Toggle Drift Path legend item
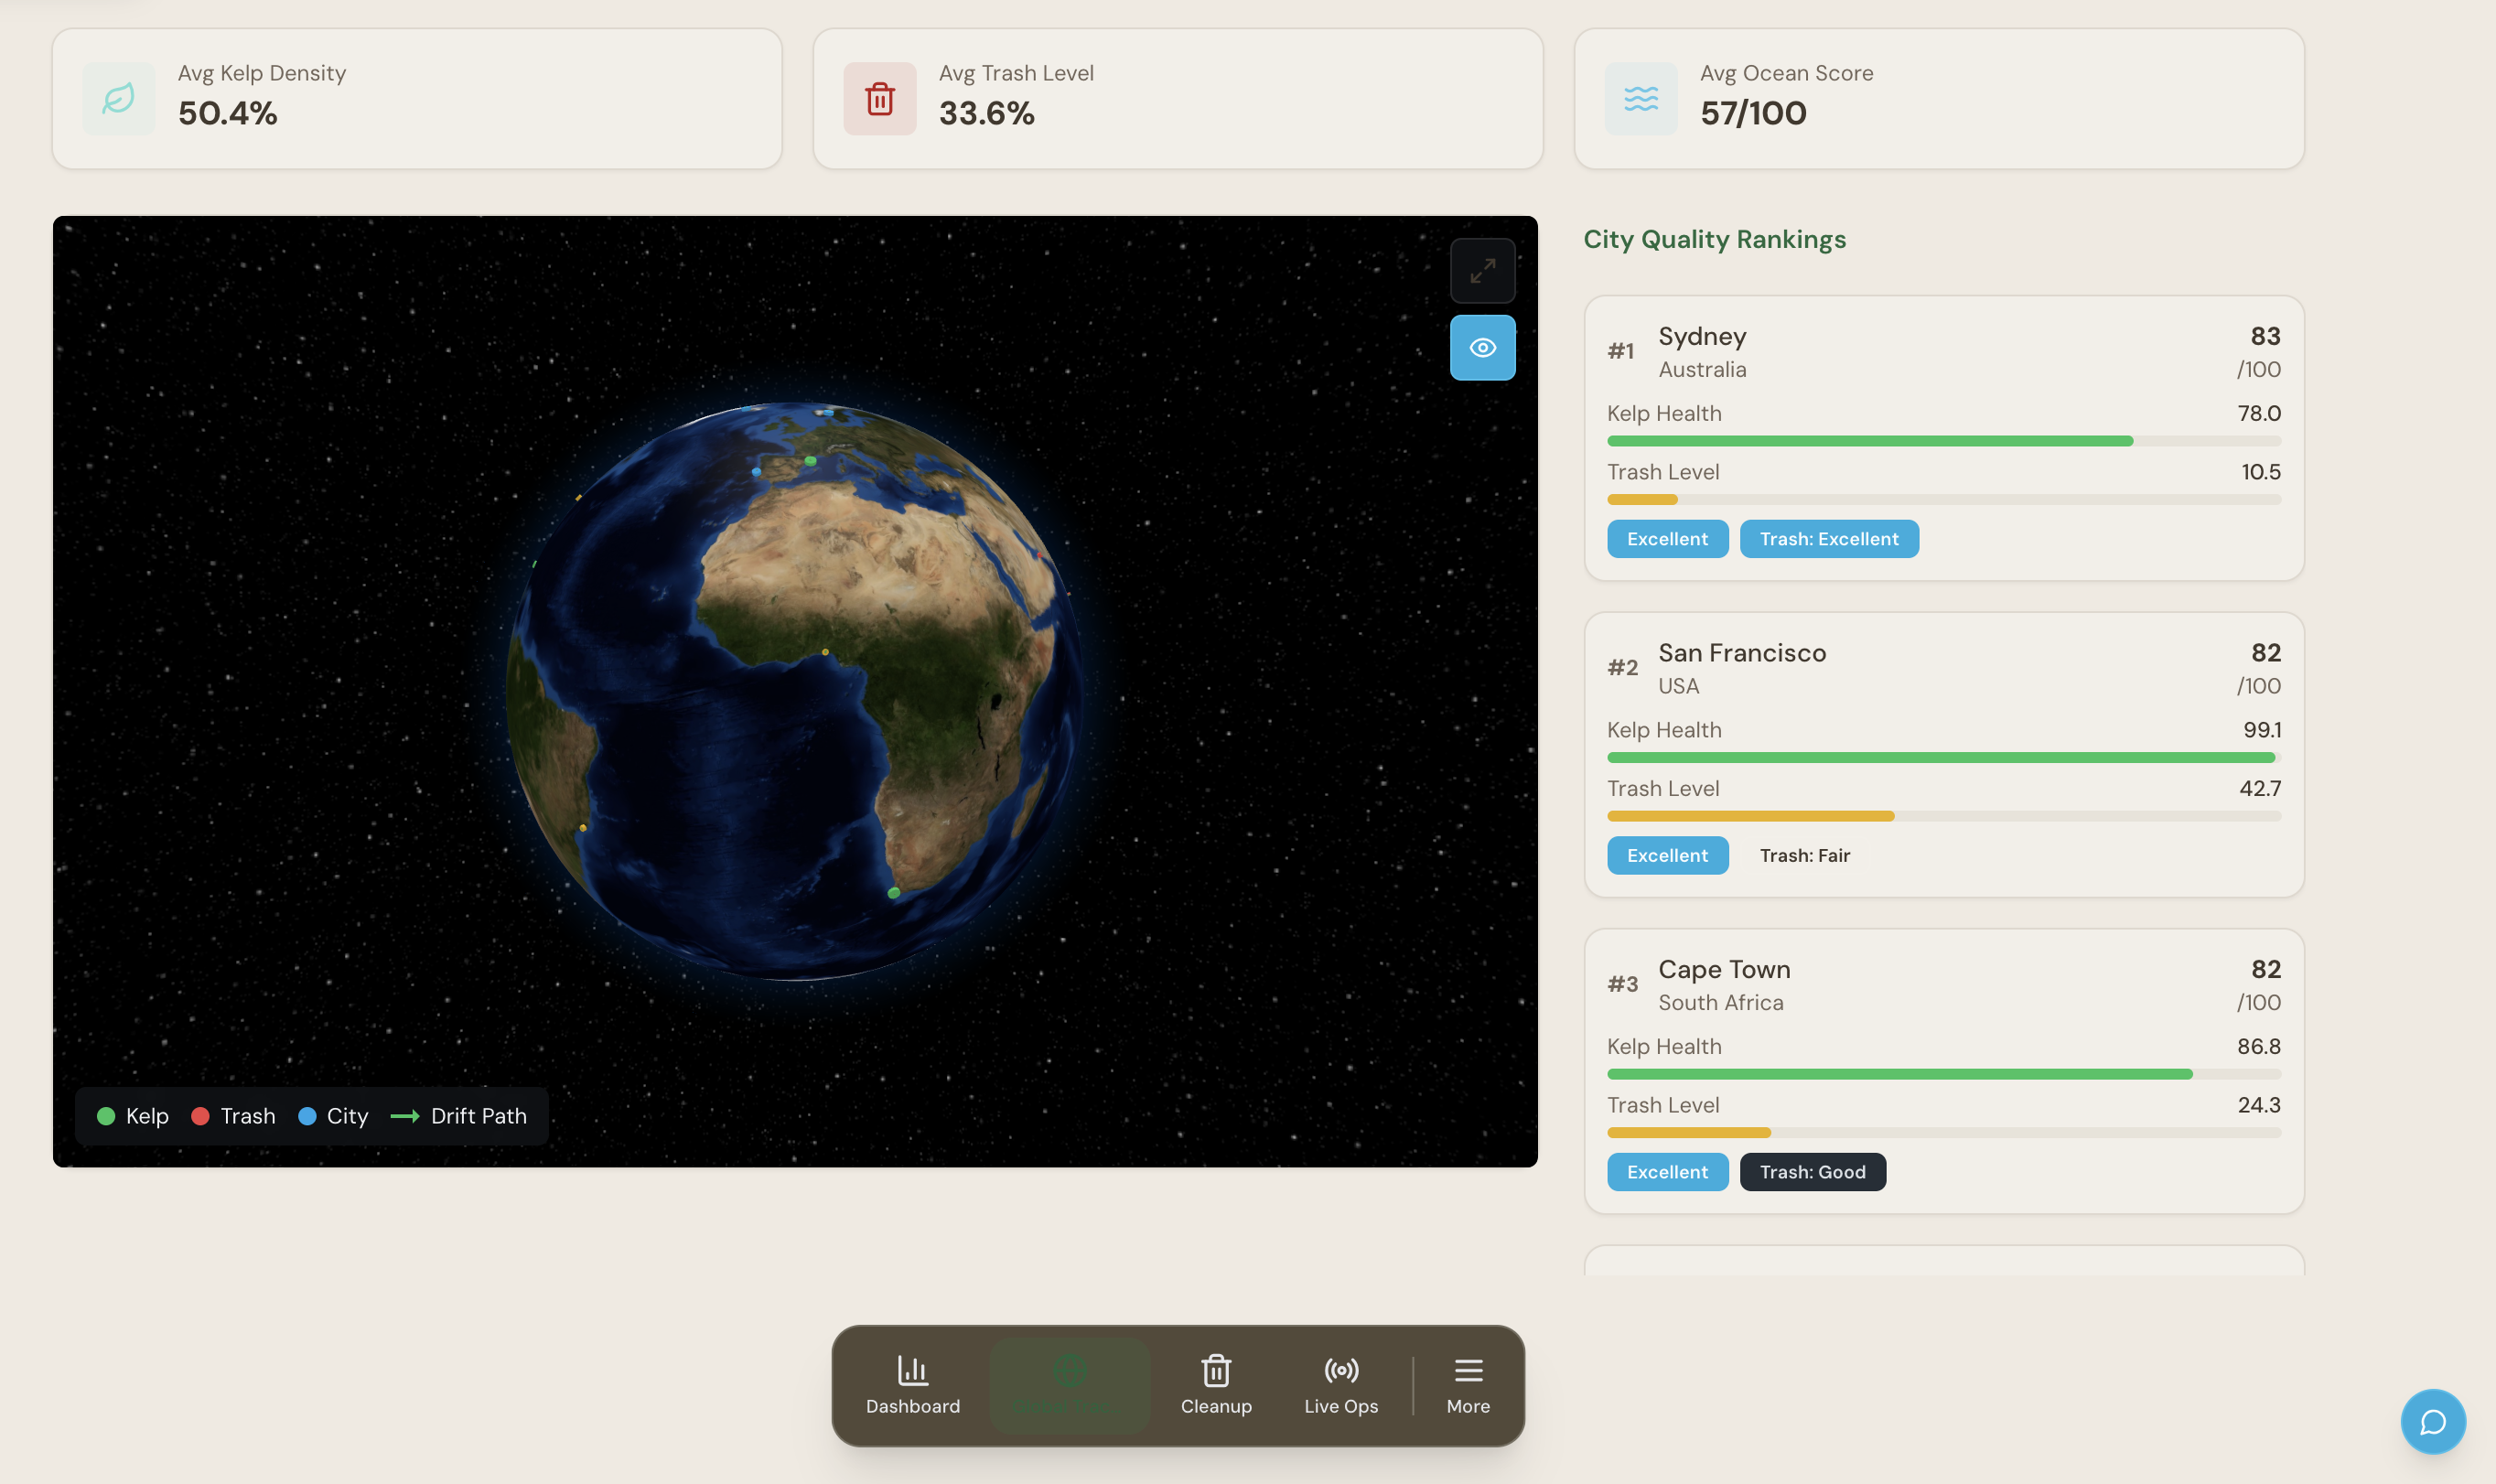 (x=459, y=1116)
